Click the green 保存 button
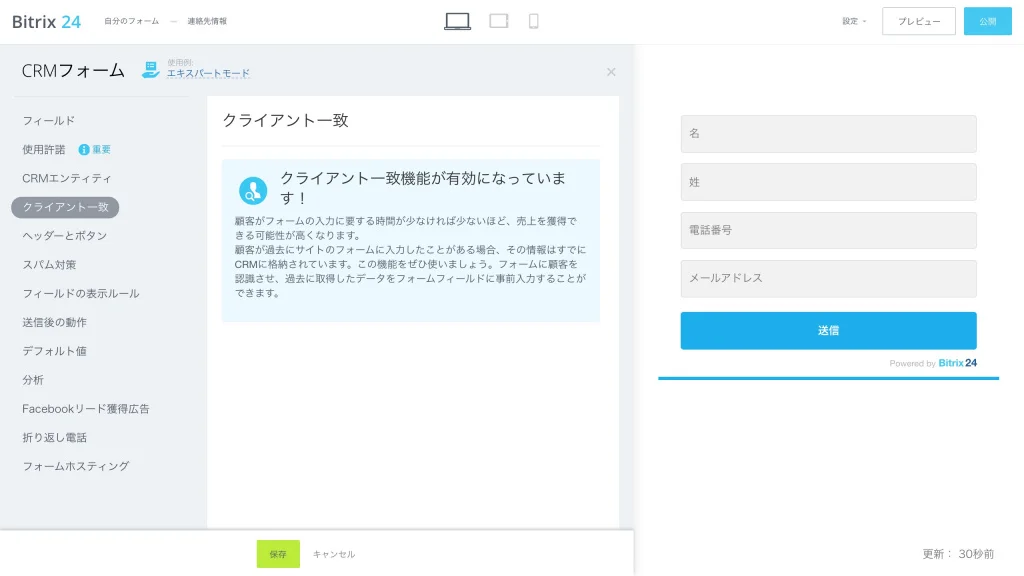Viewport: 1024px width, 576px height. click(x=278, y=554)
